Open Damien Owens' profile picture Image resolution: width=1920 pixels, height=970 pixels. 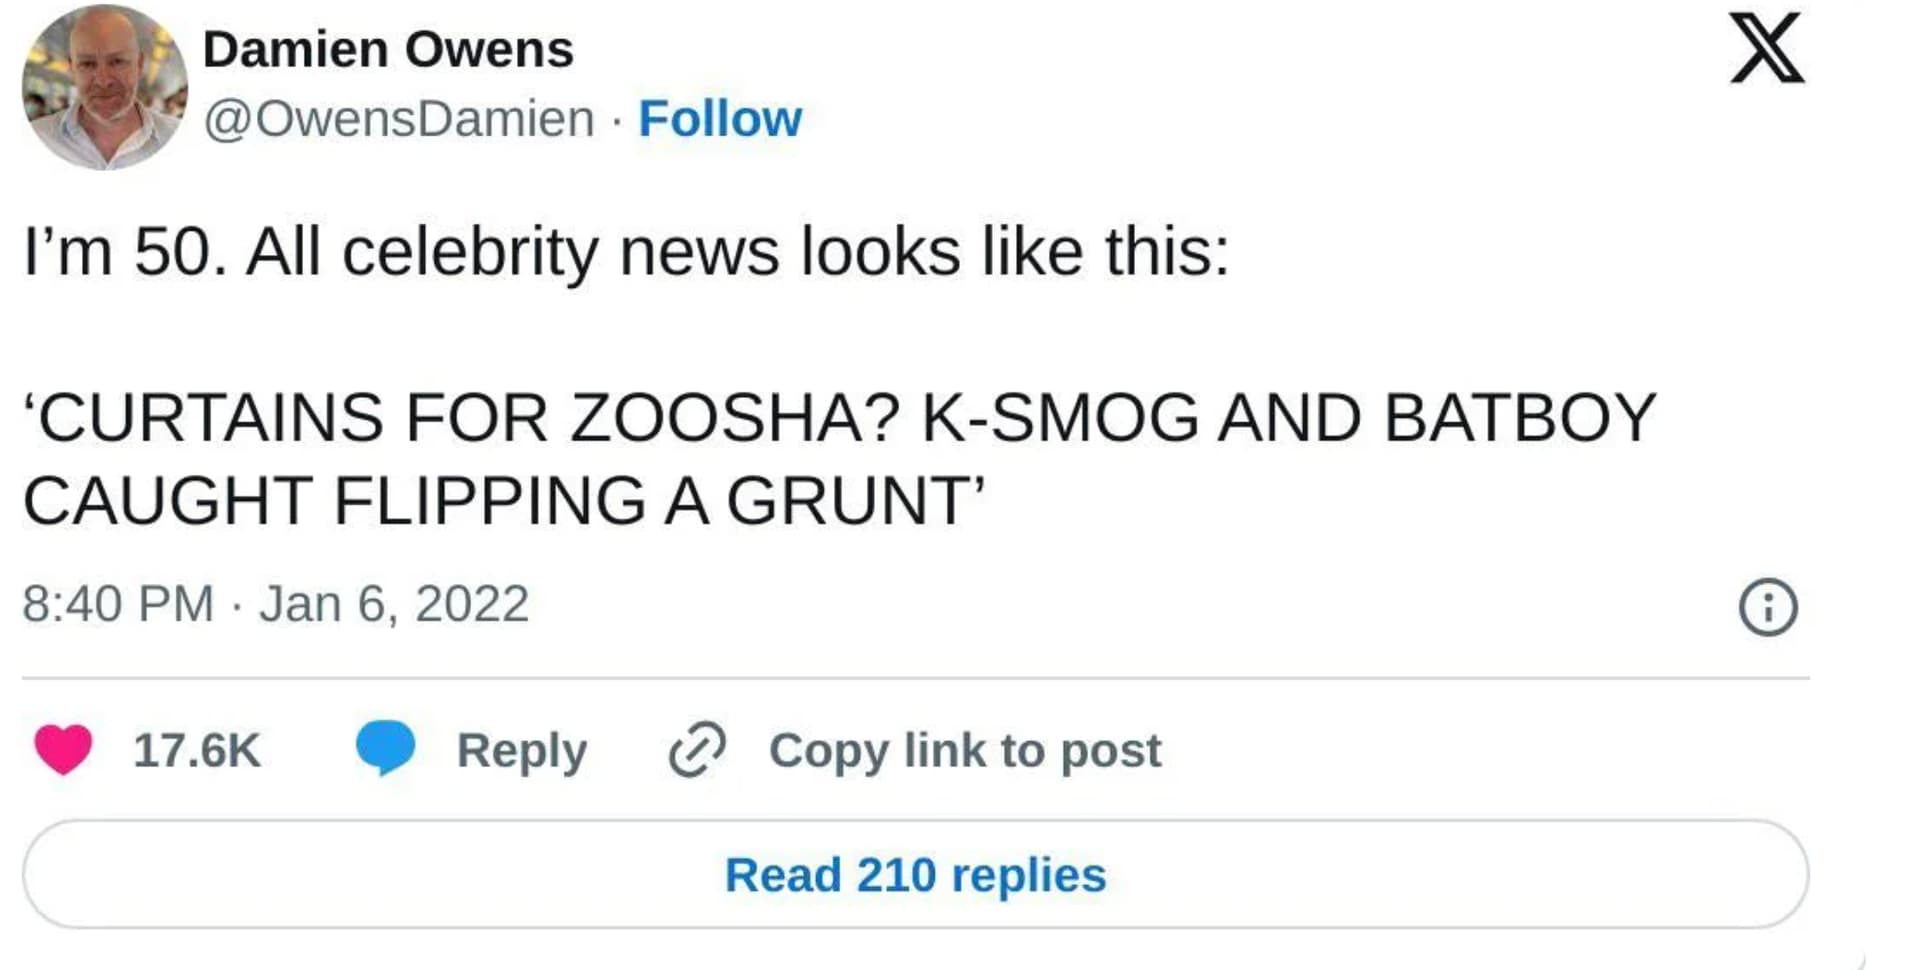[x=105, y=88]
